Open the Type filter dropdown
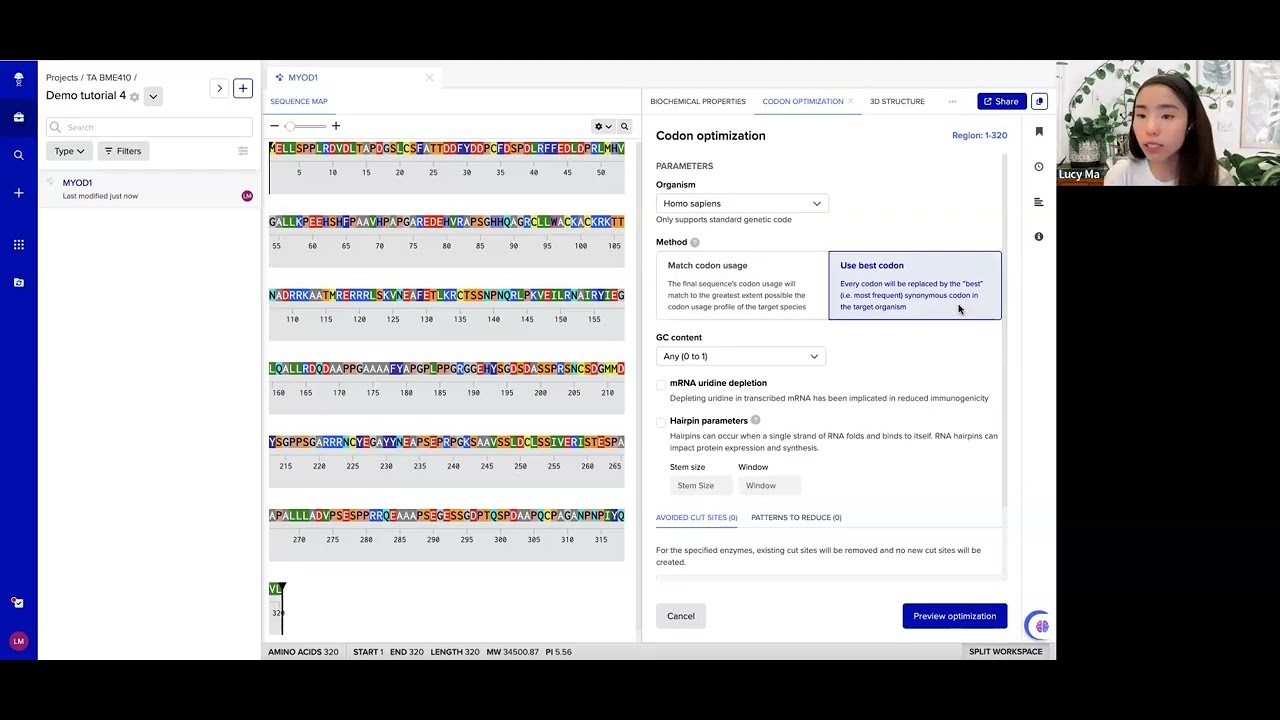Viewport: 1280px width, 720px height. point(70,151)
